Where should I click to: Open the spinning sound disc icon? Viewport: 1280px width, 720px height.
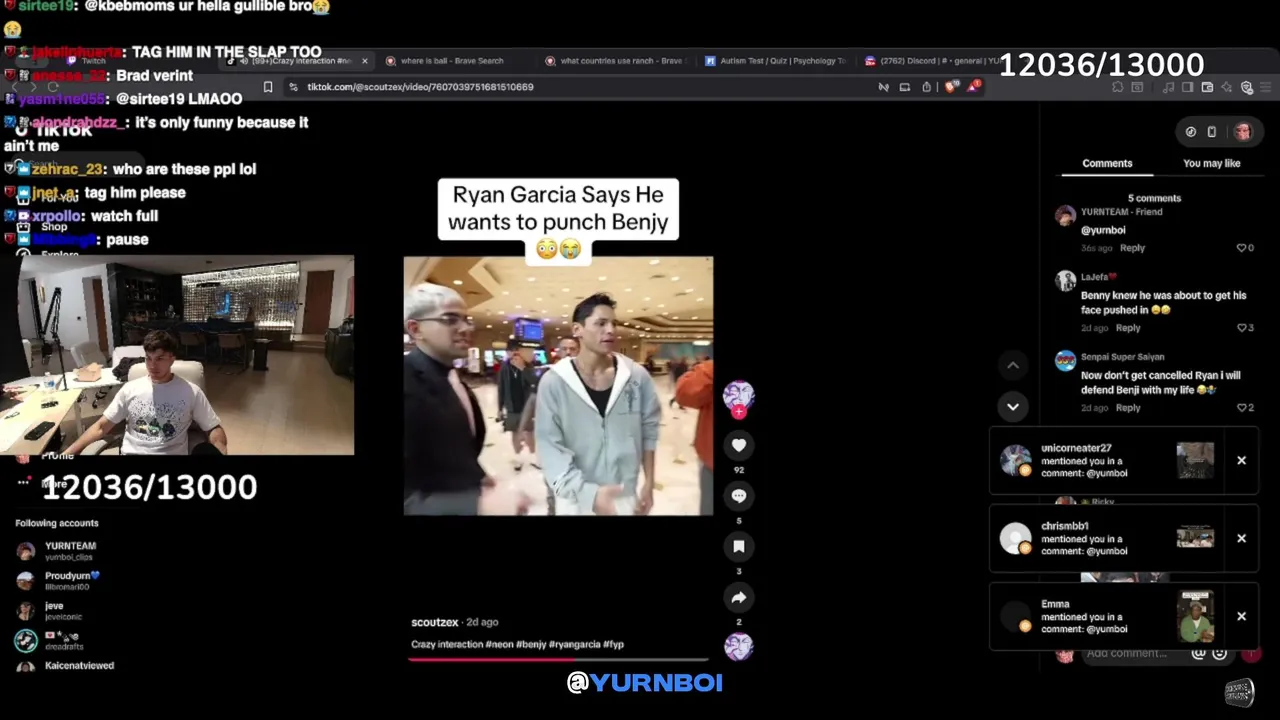(x=738, y=646)
